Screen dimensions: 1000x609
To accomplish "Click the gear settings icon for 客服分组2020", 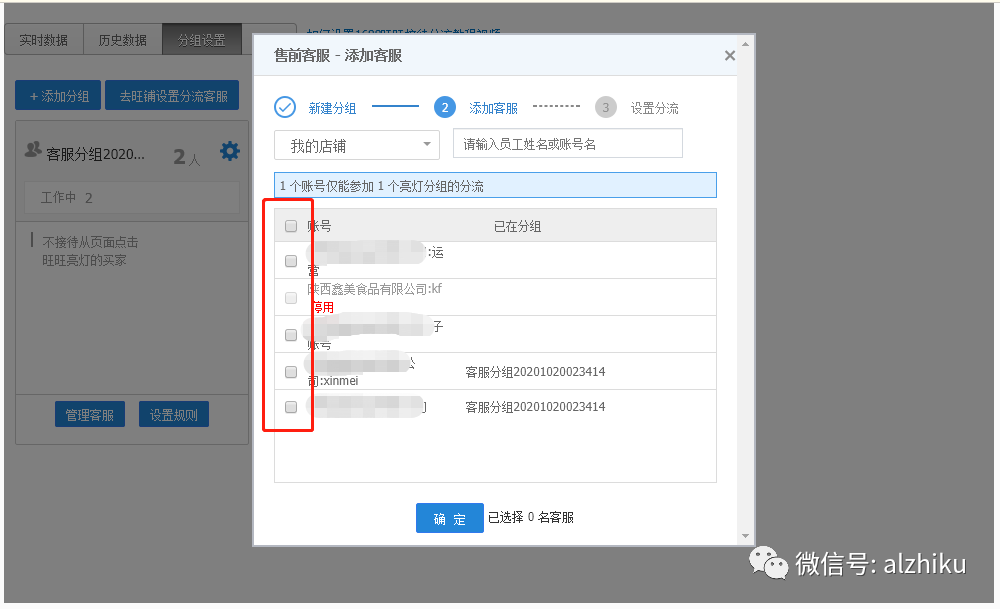I will tap(230, 151).
